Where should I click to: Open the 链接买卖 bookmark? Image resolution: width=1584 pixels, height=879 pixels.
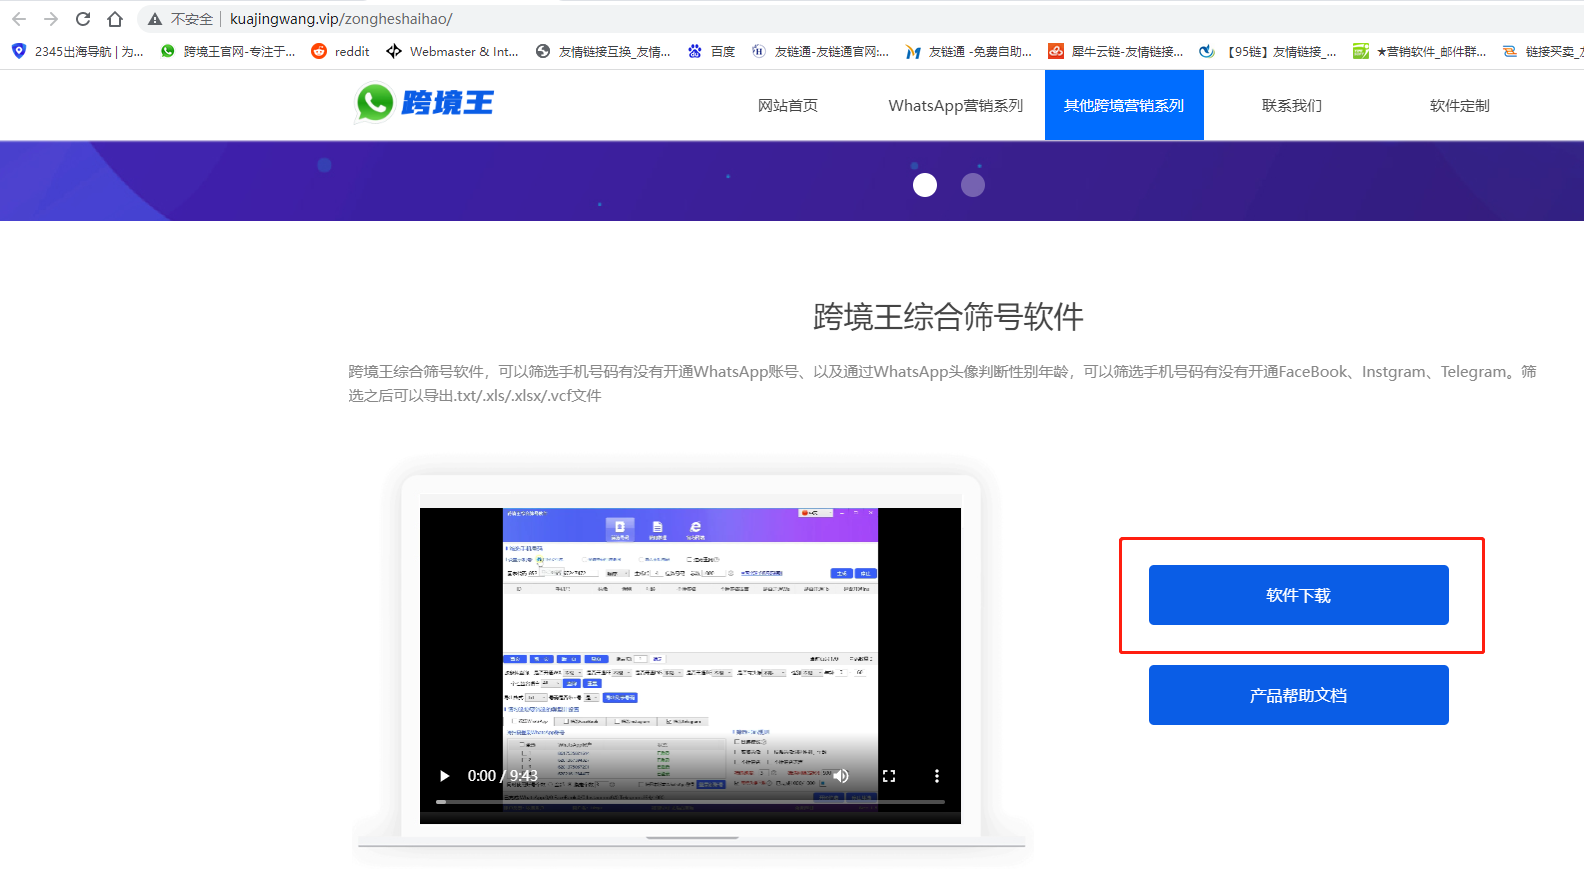(1543, 51)
